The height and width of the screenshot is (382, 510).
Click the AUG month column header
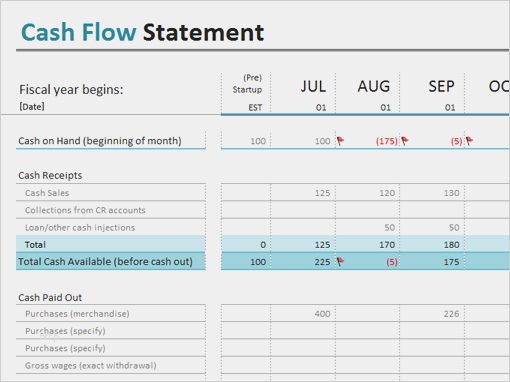[374, 87]
